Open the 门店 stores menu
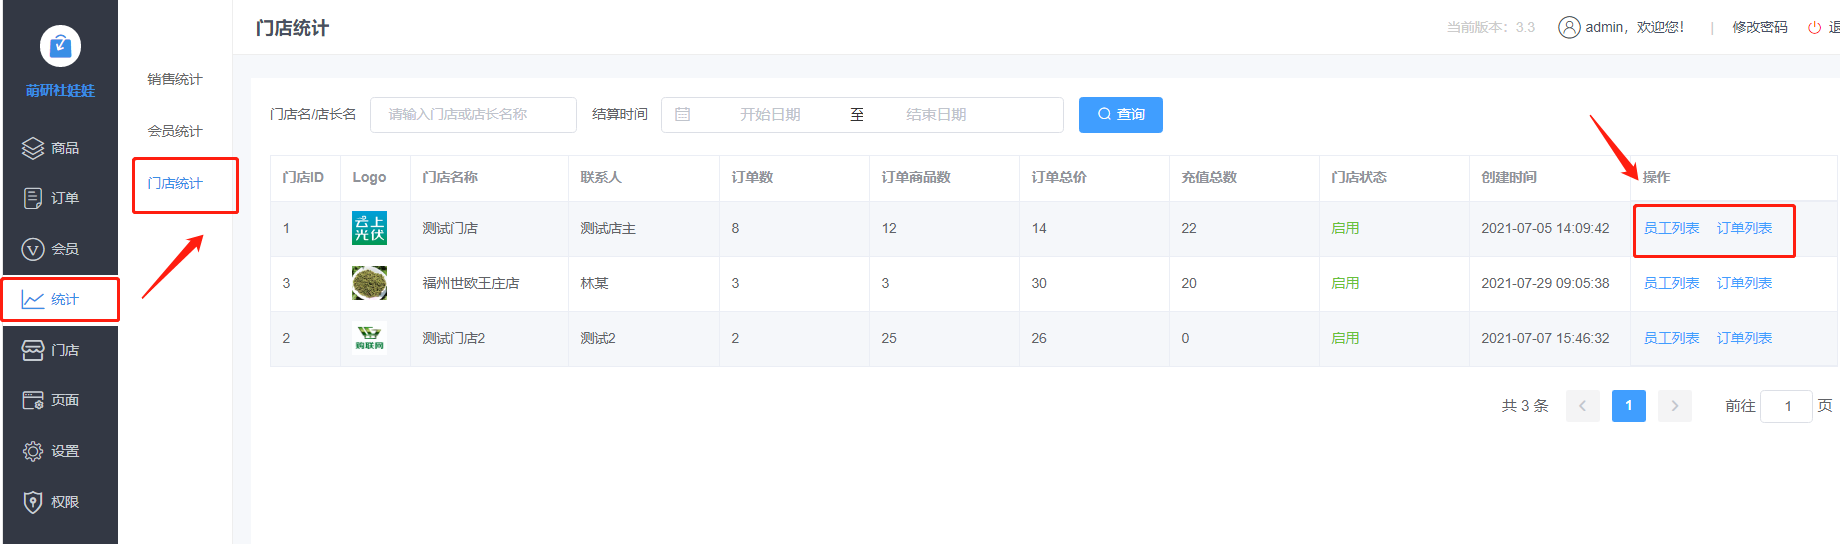1840x544 pixels. pyautogui.click(x=60, y=350)
